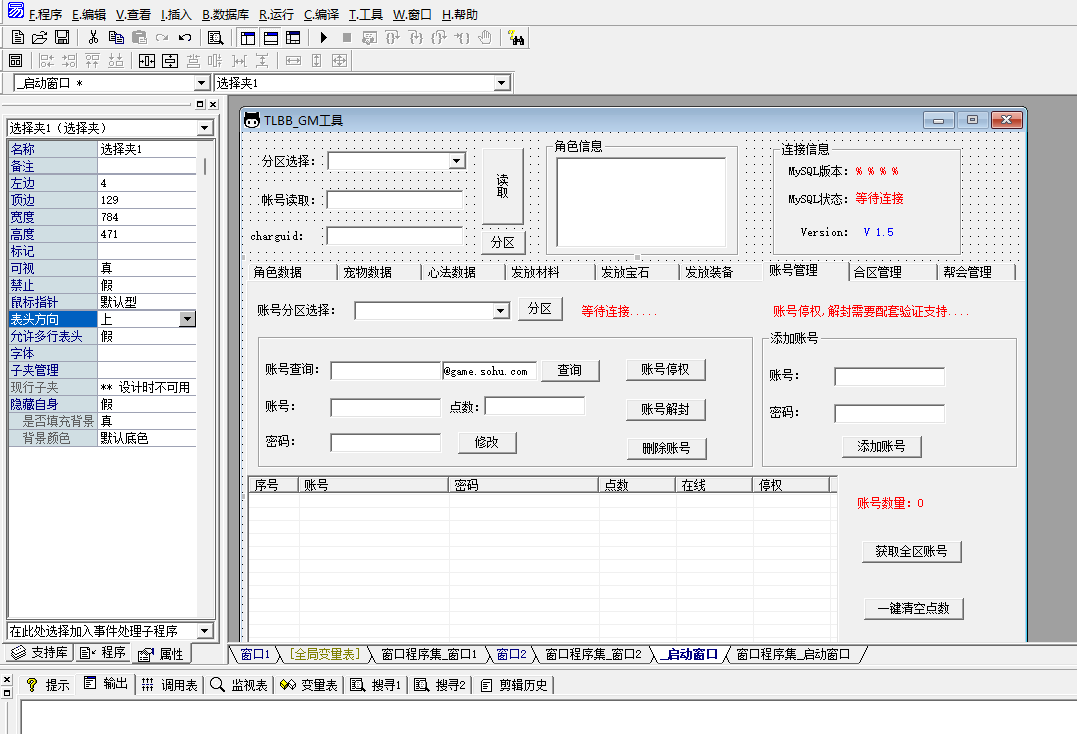
Task: Click the 查询 button
Action: click(570, 371)
